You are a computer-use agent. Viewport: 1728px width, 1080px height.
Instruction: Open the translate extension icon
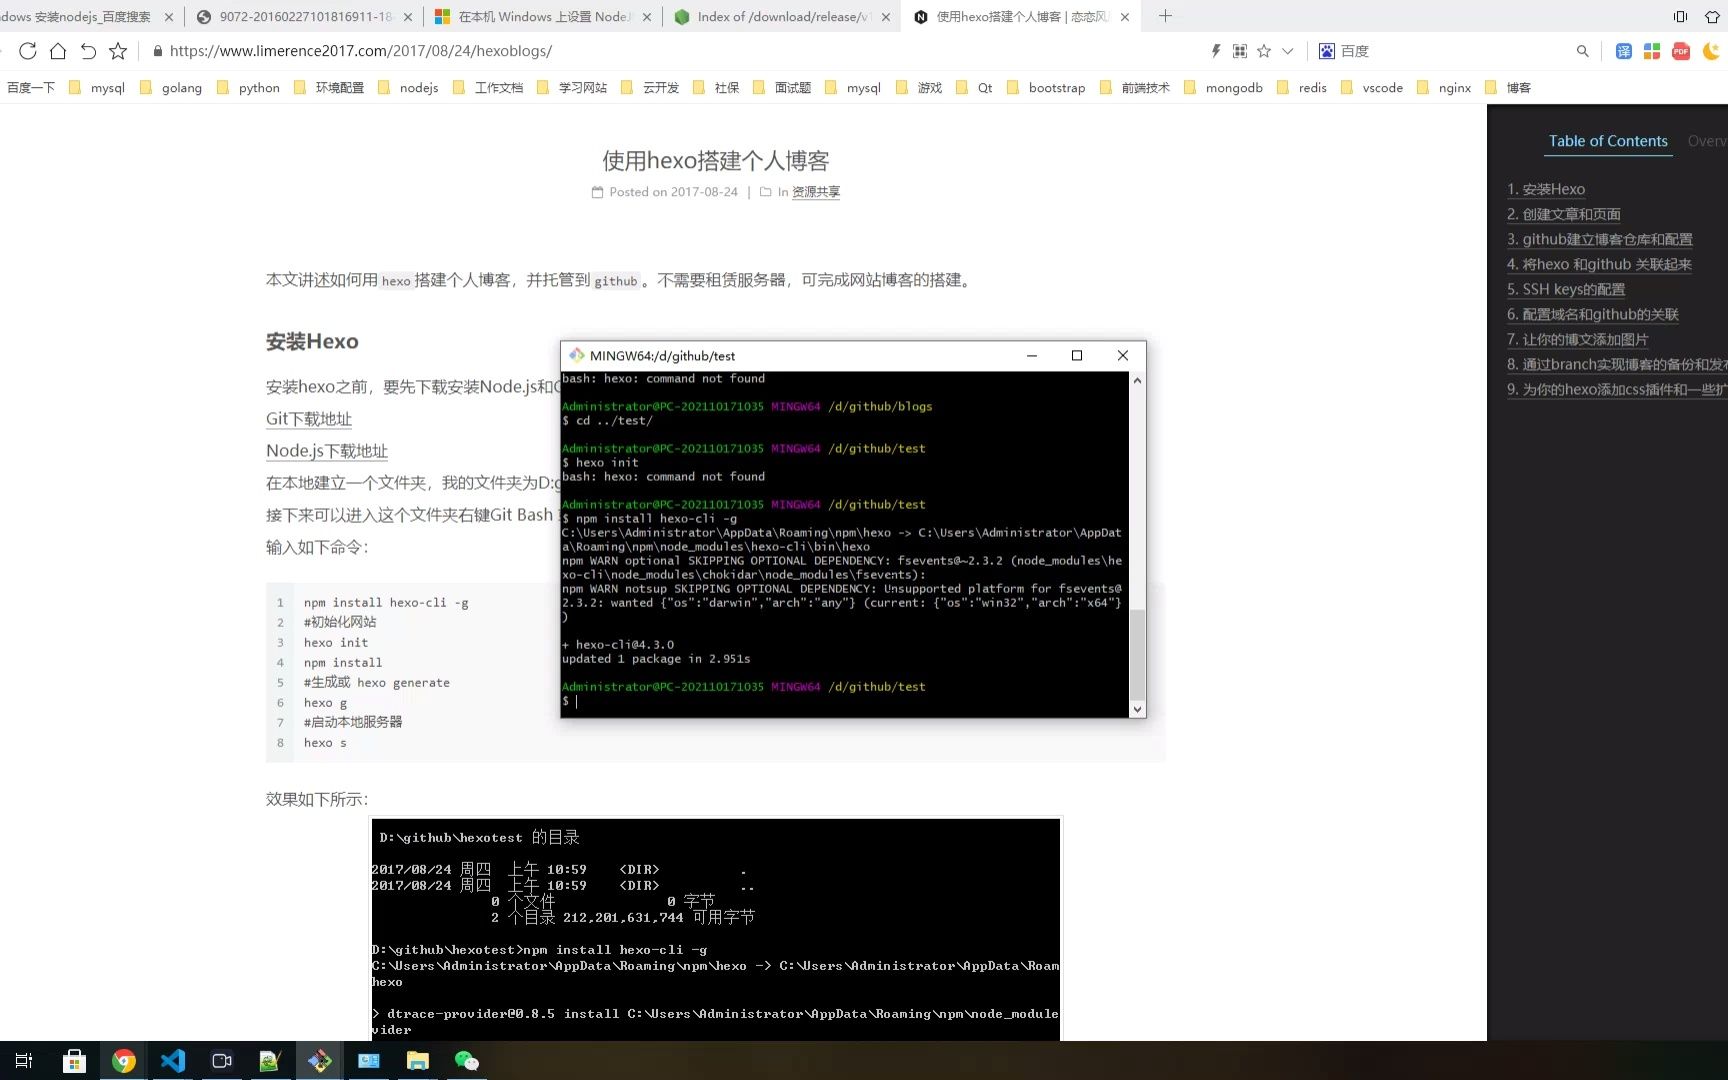tap(1624, 51)
